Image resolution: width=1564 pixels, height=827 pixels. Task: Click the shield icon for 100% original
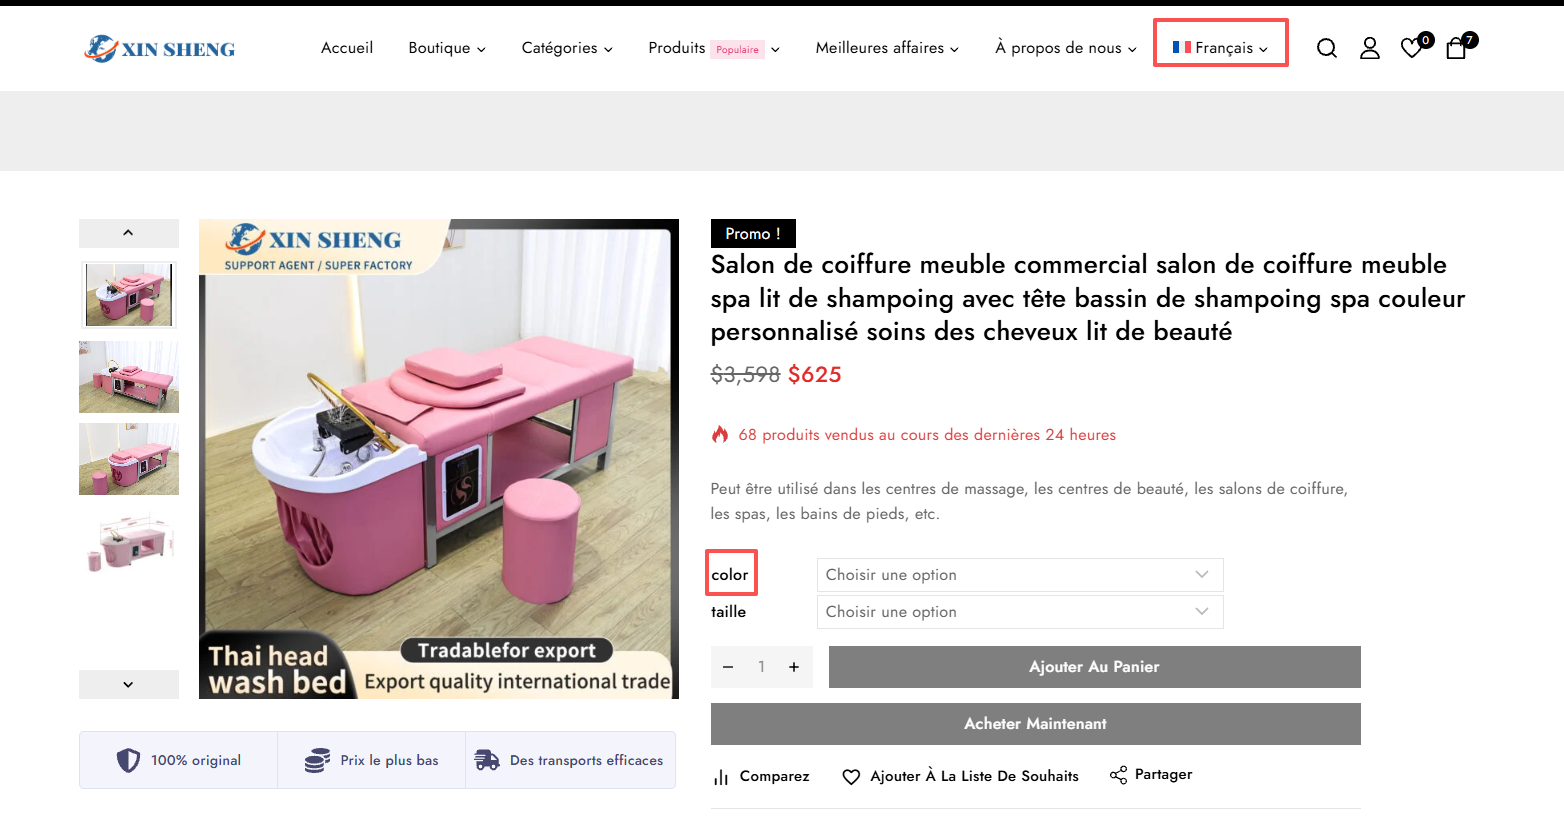(x=129, y=760)
